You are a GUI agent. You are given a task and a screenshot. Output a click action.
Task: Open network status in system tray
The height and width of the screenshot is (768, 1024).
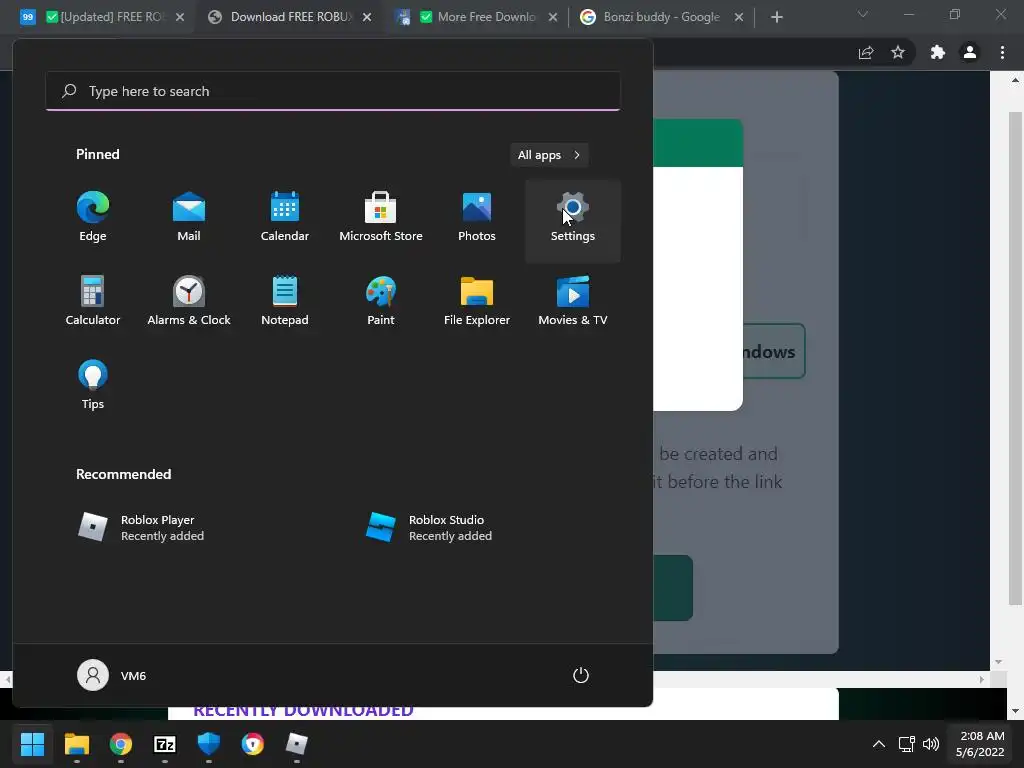pyautogui.click(x=906, y=744)
